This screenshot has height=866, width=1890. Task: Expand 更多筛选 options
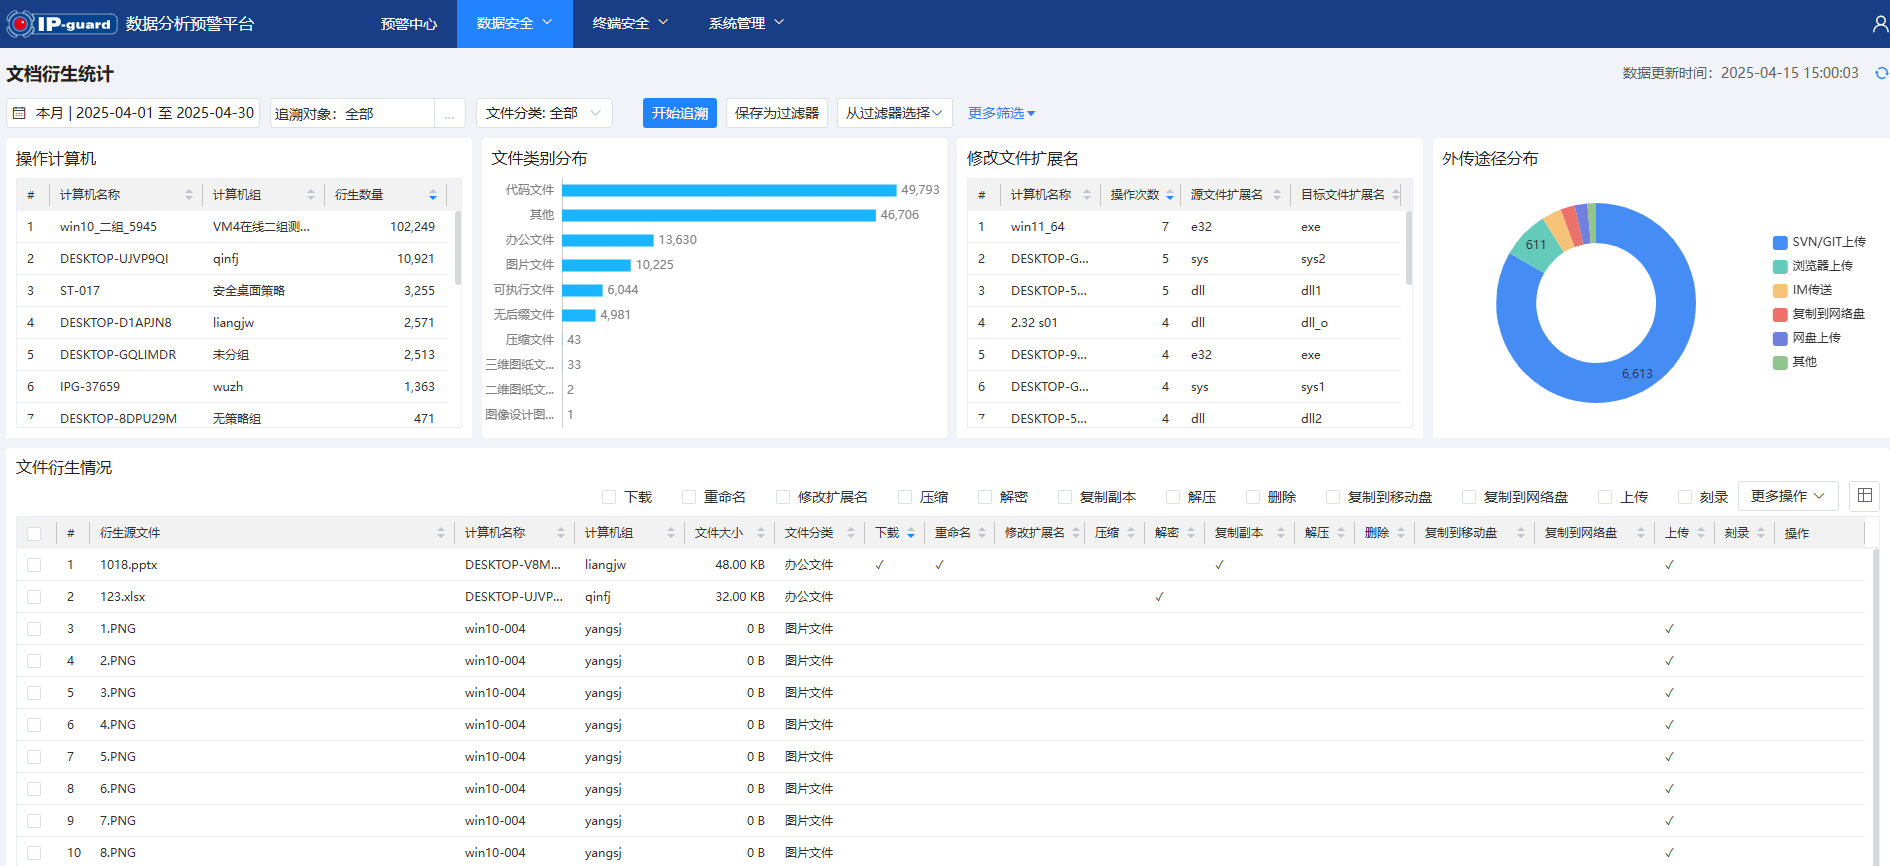coord(1001,113)
